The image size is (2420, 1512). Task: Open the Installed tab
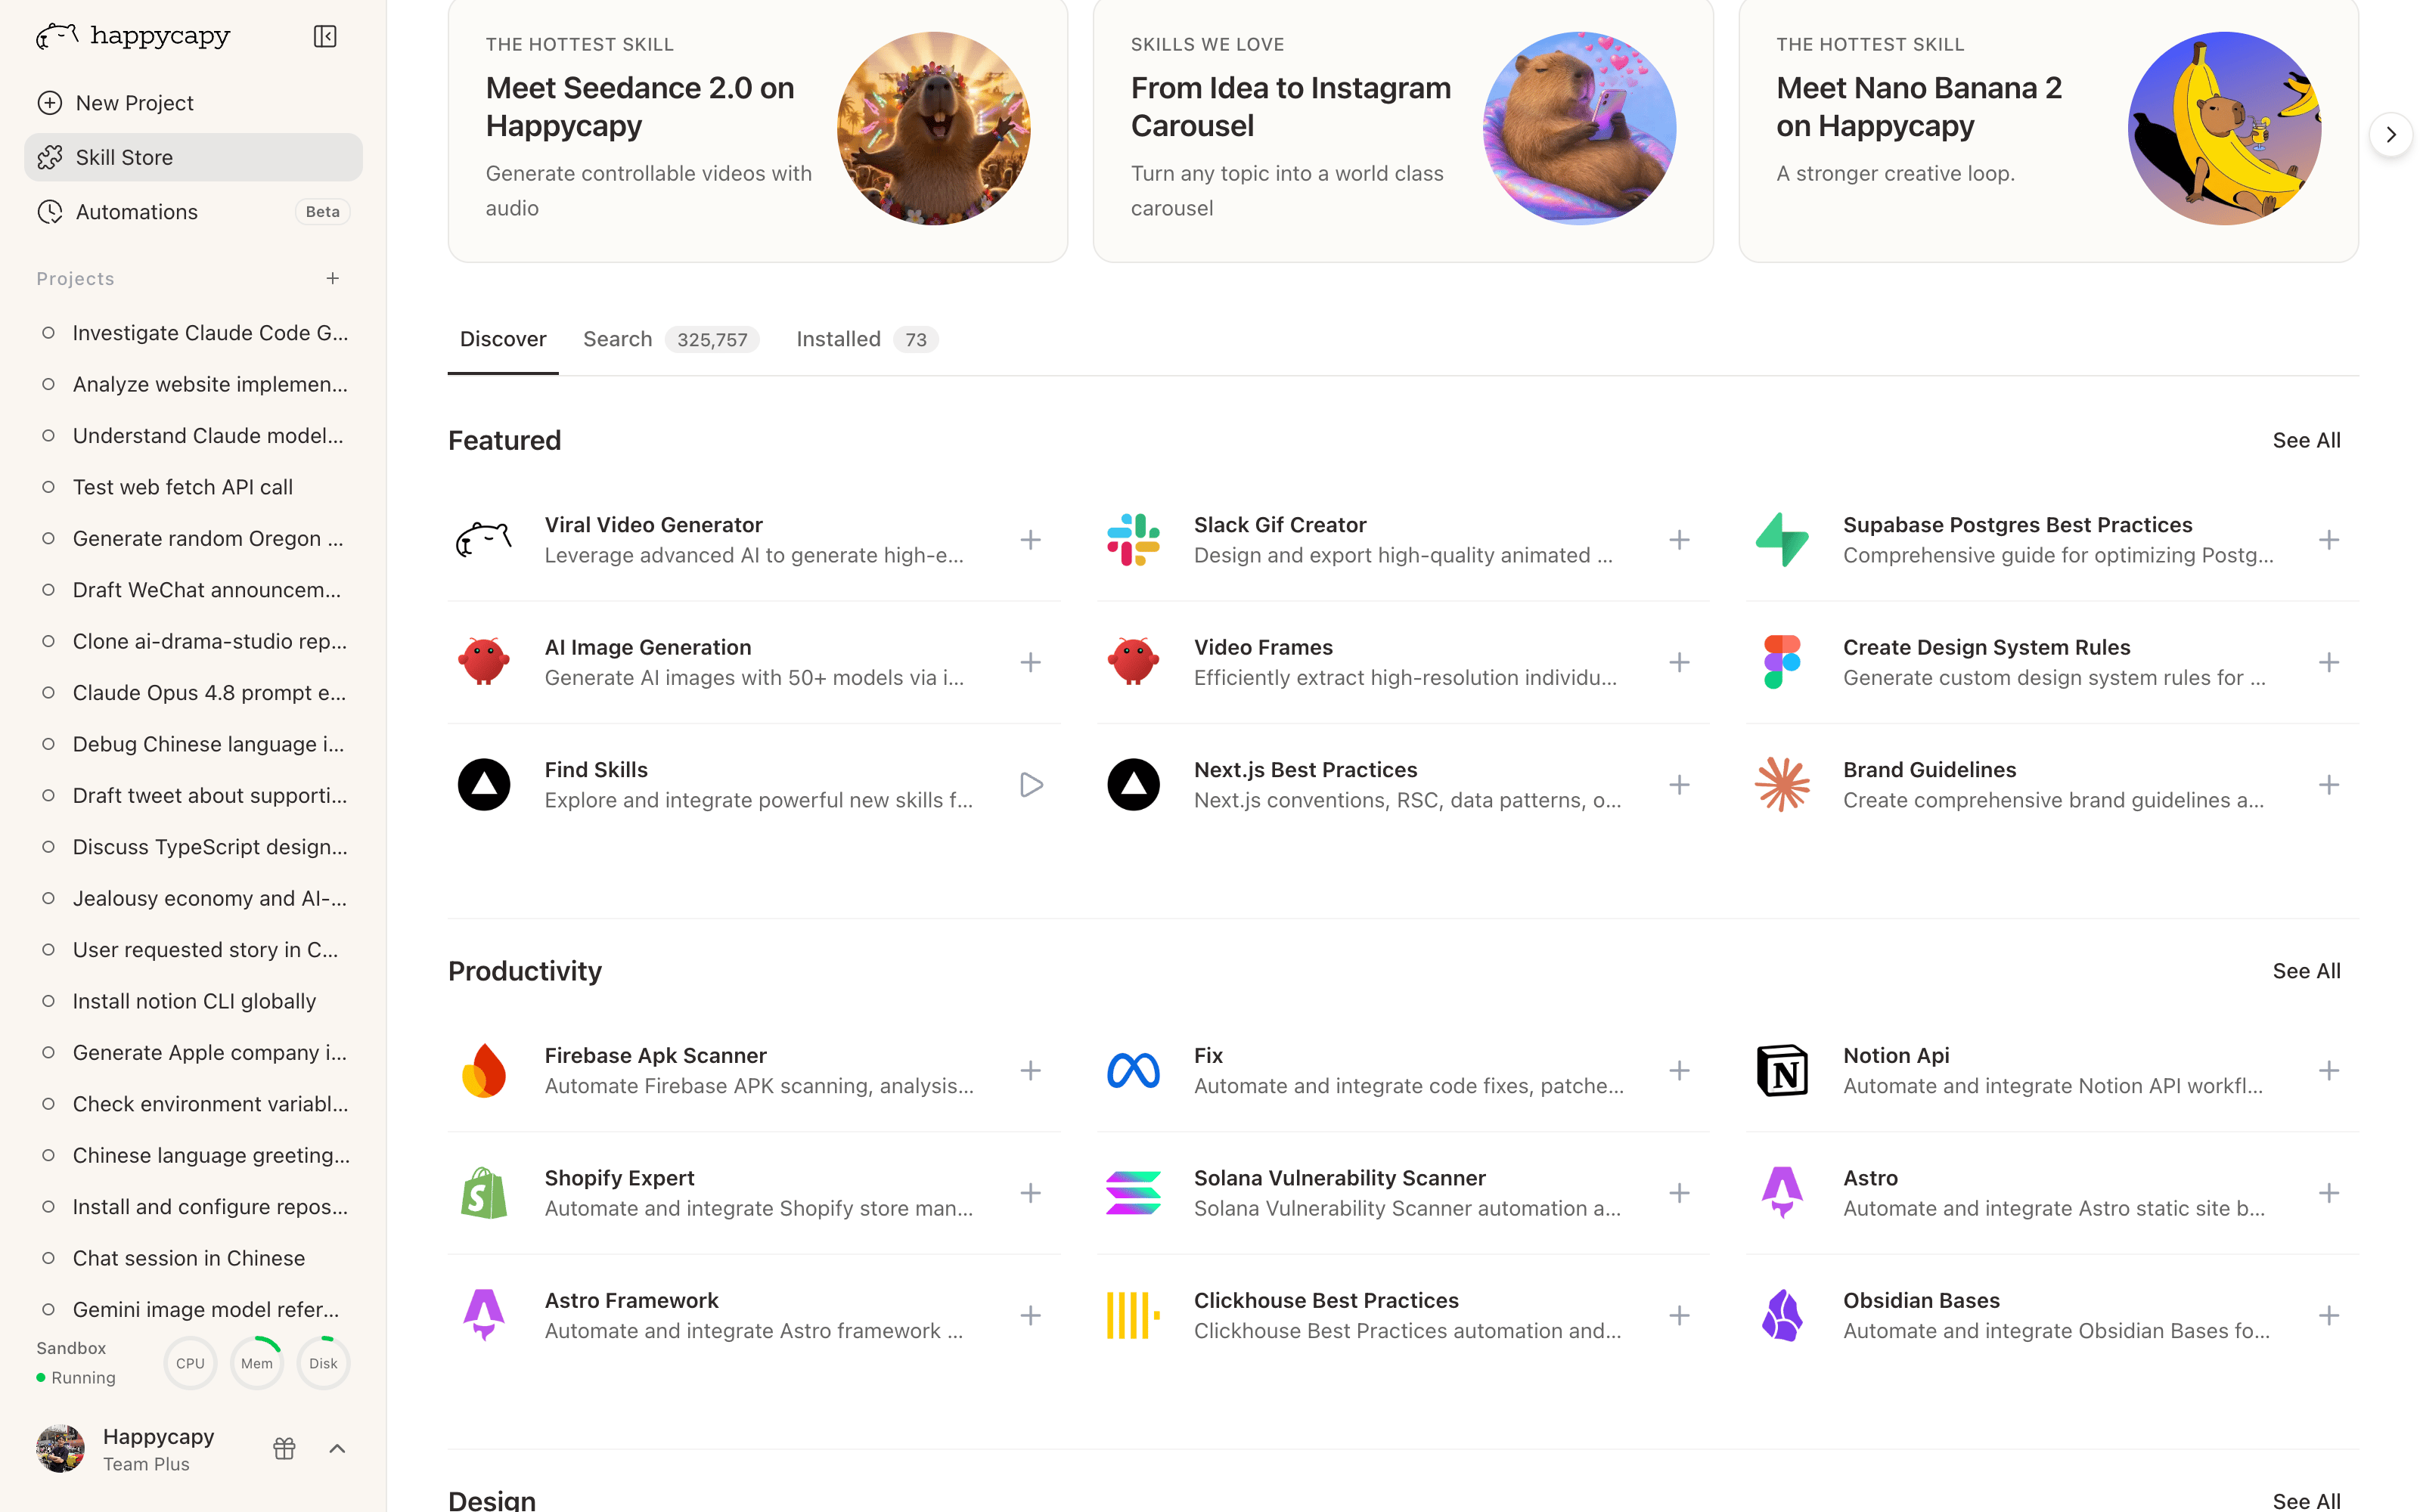pyautogui.click(x=866, y=339)
